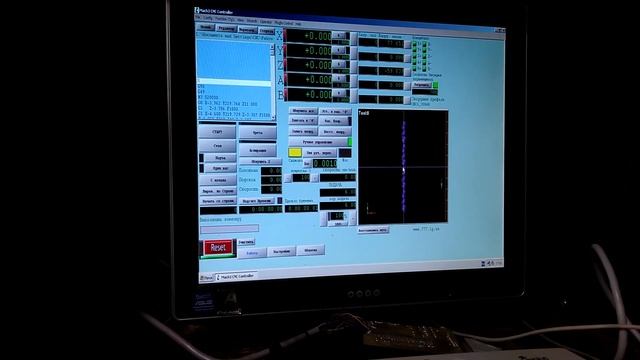Open the File menu in Mach3
Viewport: 640px width, 360px height.
(198, 18)
